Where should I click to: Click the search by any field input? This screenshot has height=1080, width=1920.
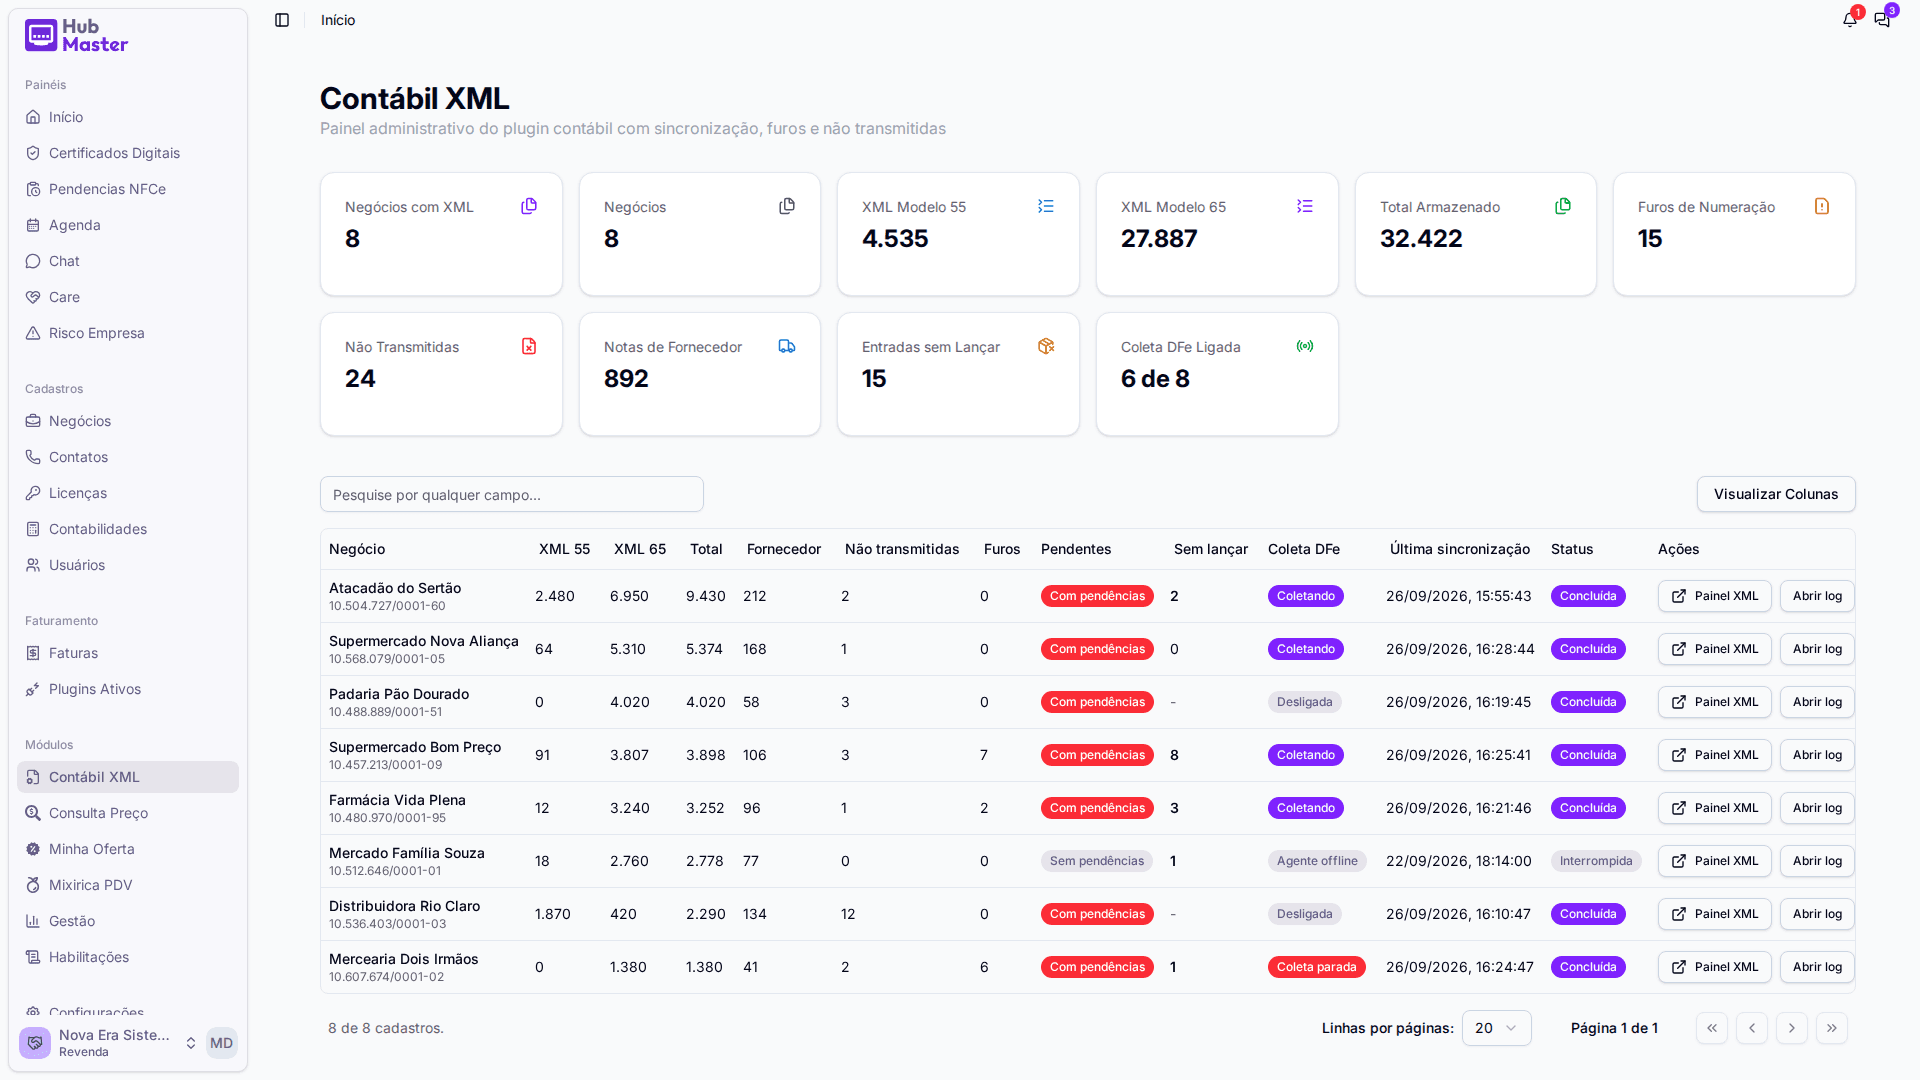(x=512, y=494)
